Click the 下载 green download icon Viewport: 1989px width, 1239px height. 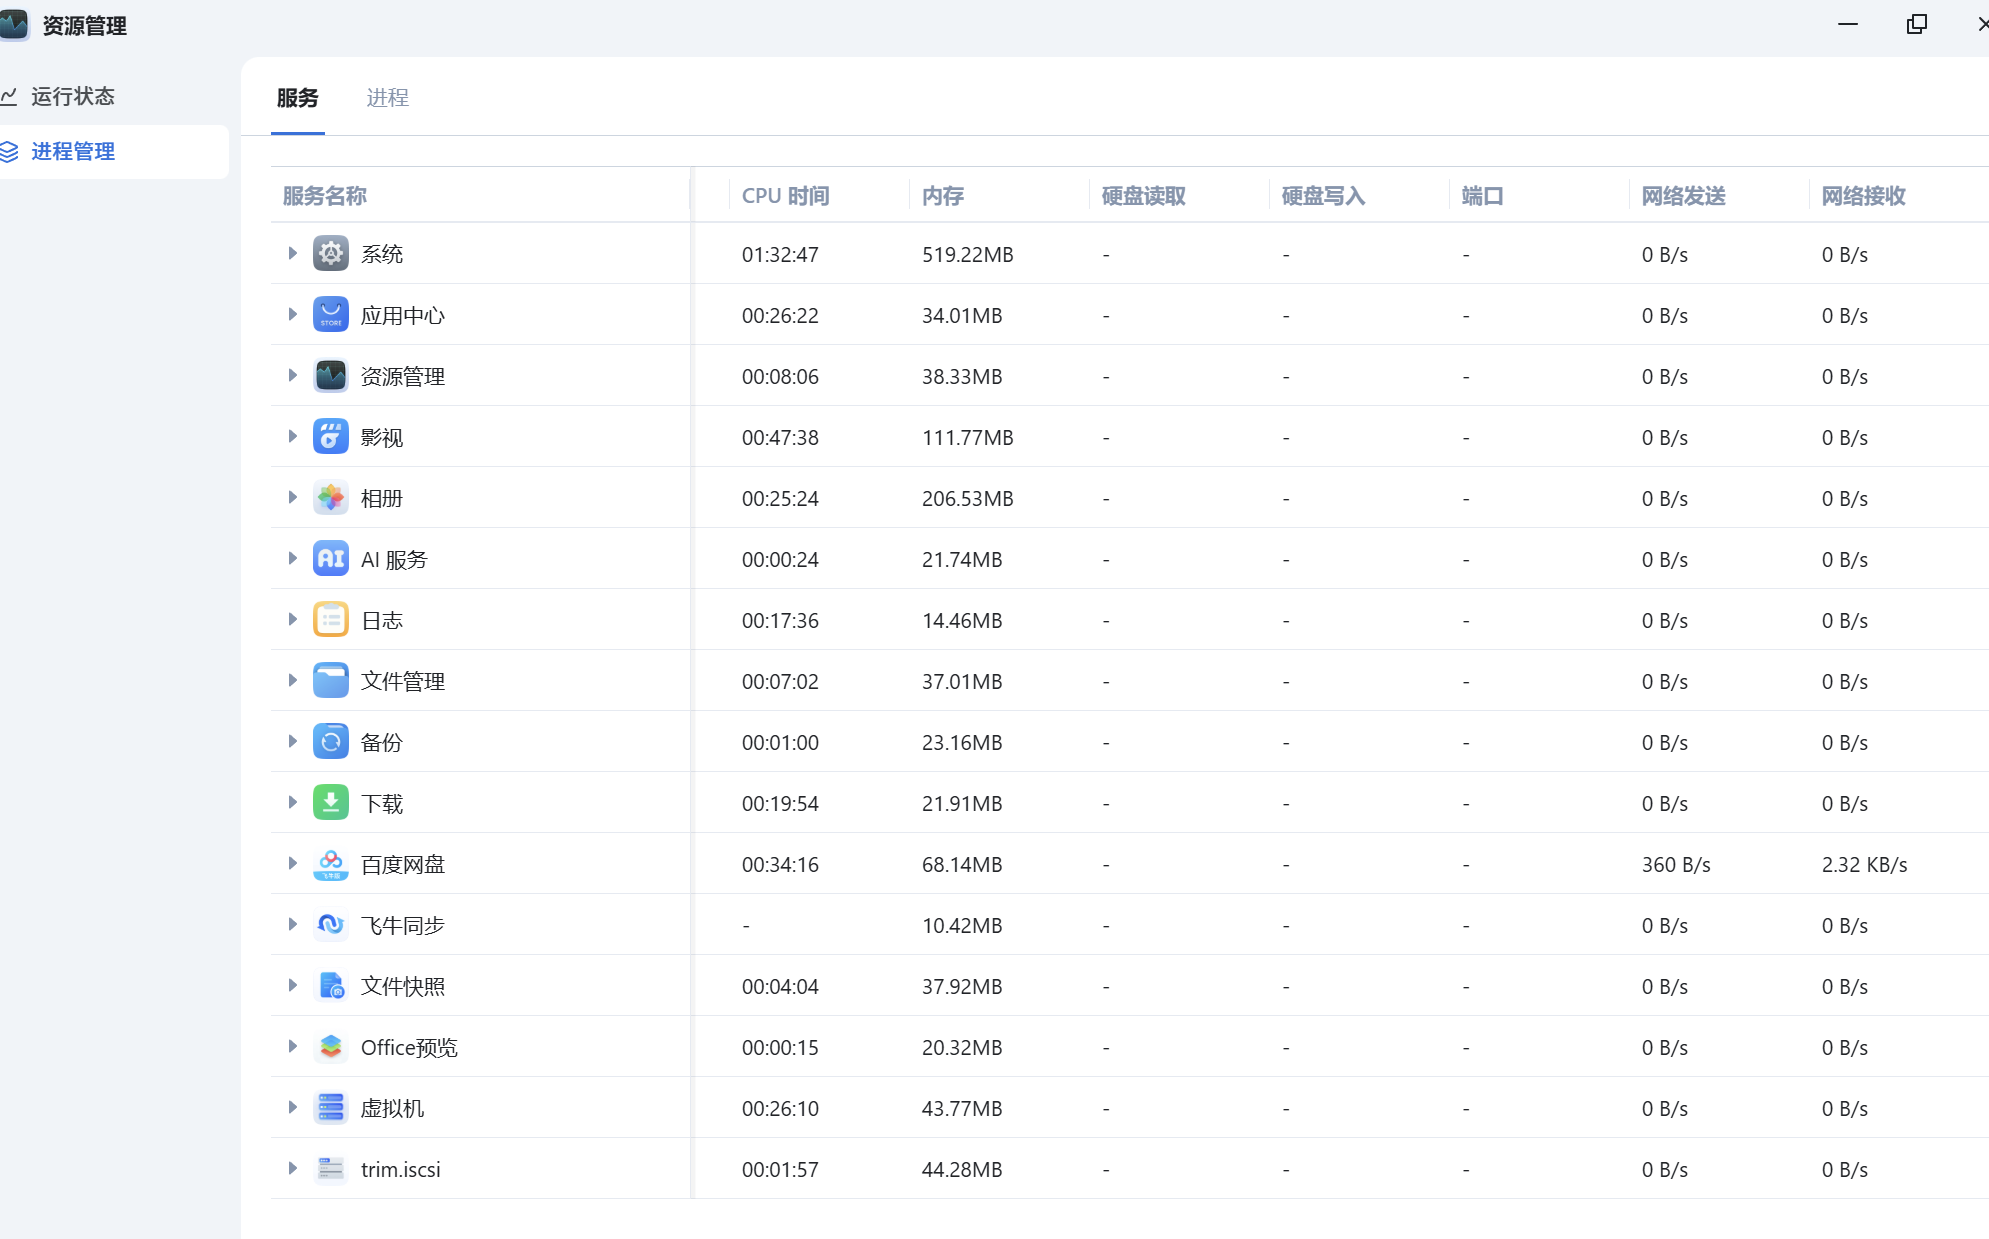point(330,803)
